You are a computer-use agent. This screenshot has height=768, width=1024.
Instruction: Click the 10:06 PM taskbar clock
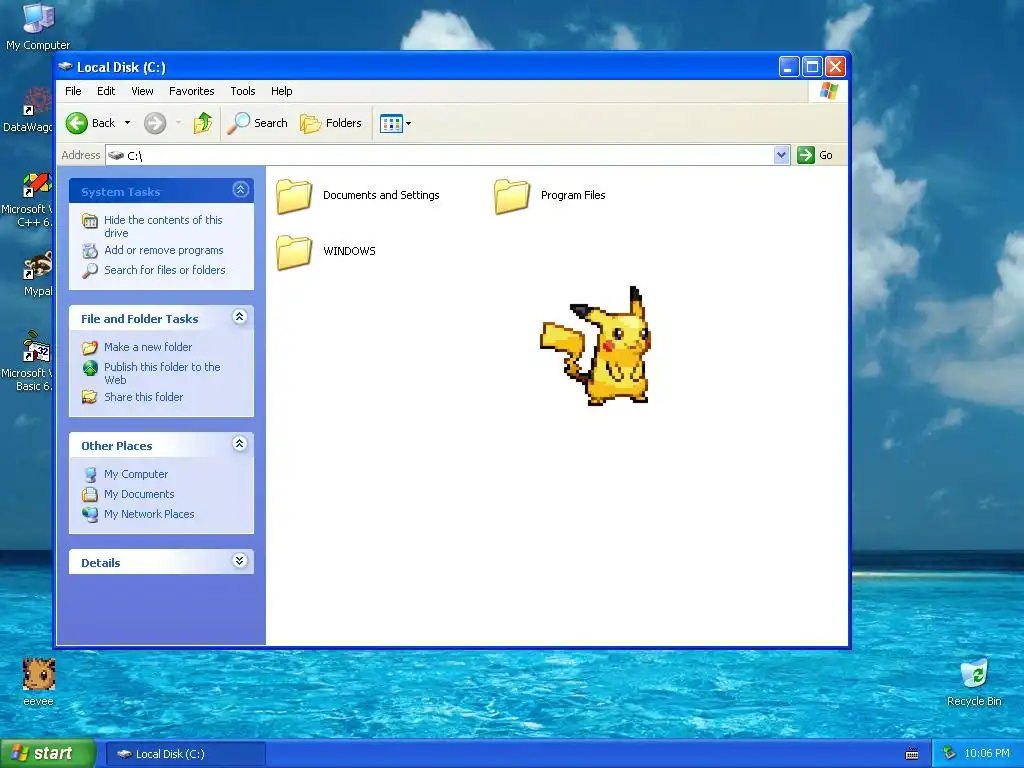[987, 754]
